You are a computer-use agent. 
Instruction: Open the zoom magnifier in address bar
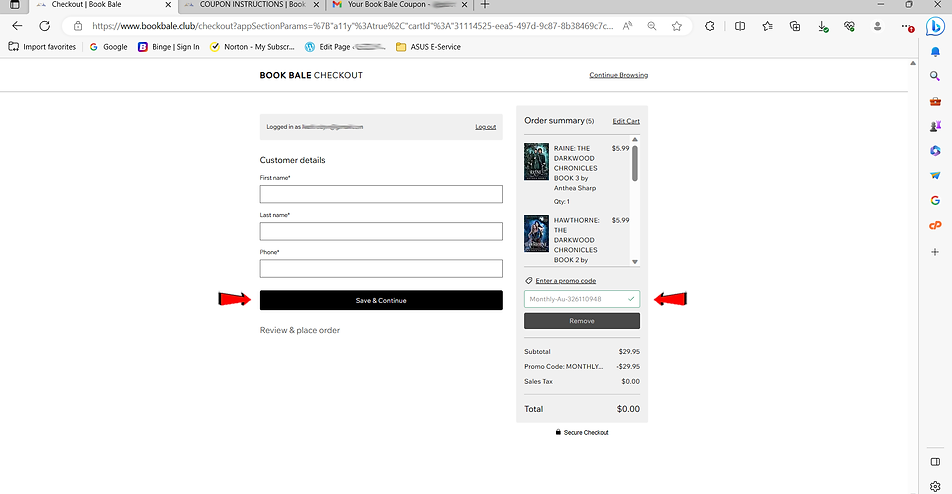tap(651, 26)
